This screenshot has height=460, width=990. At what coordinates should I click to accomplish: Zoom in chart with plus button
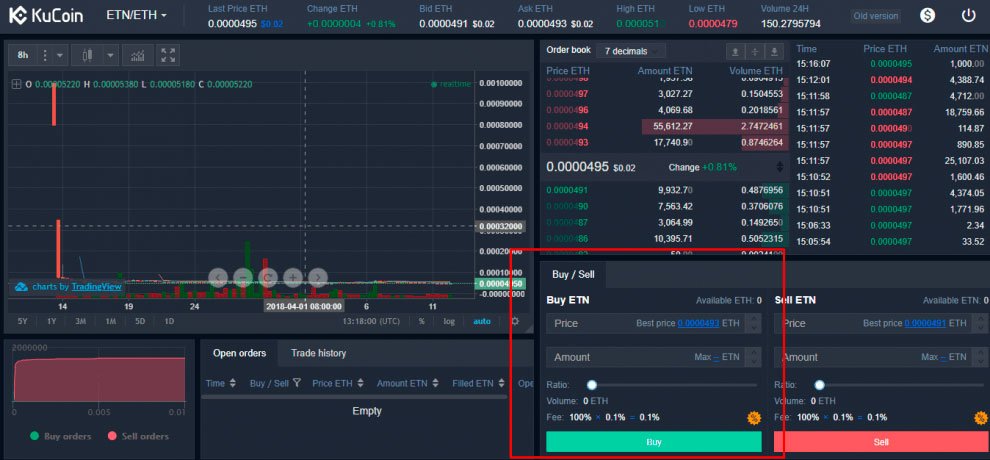point(293,276)
